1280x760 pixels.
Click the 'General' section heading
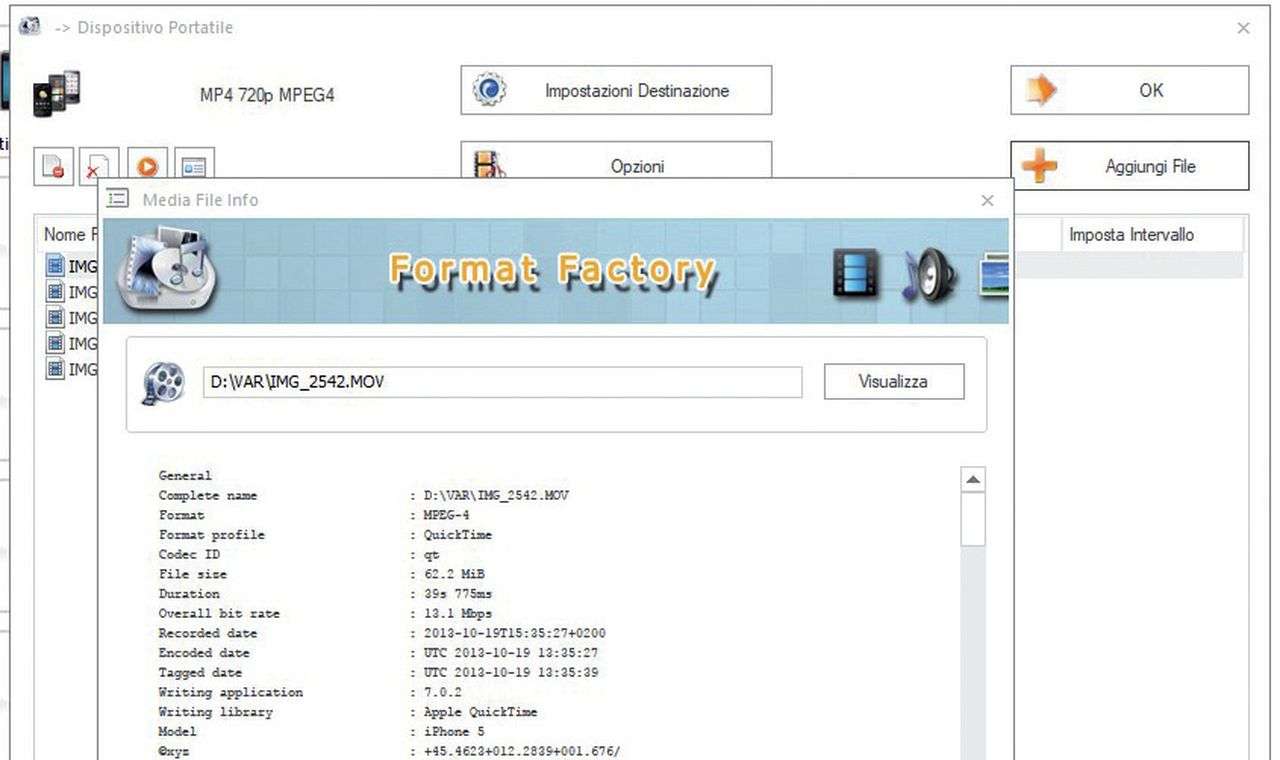[185, 476]
